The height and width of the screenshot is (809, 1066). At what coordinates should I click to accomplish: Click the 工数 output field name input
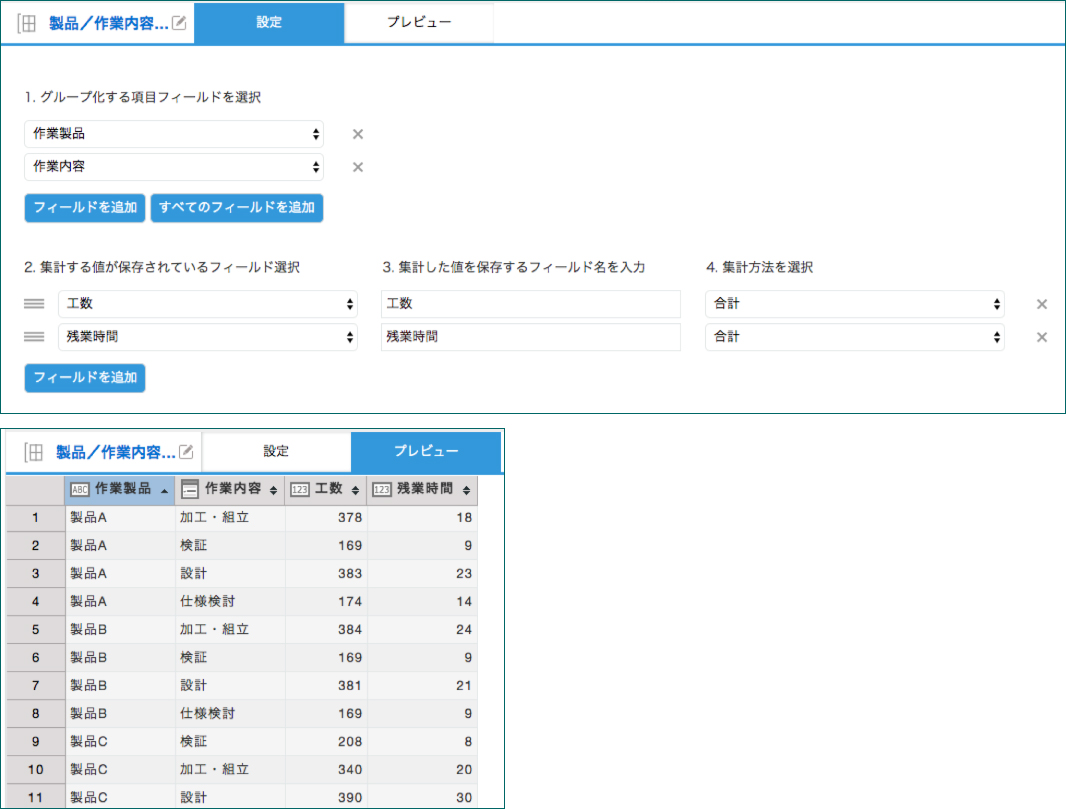[531, 304]
